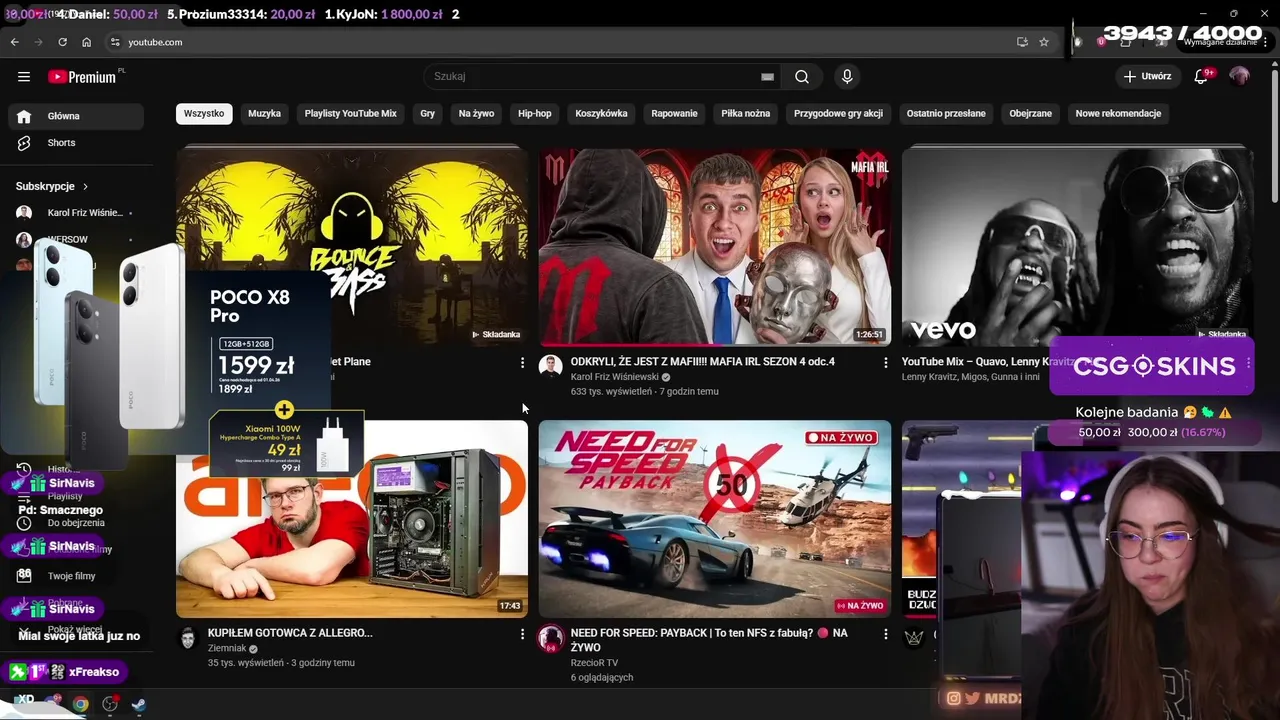
Task: Open the MAFIA IRL SEZON 4 odc.4 title
Action: (x=702, y=362)
